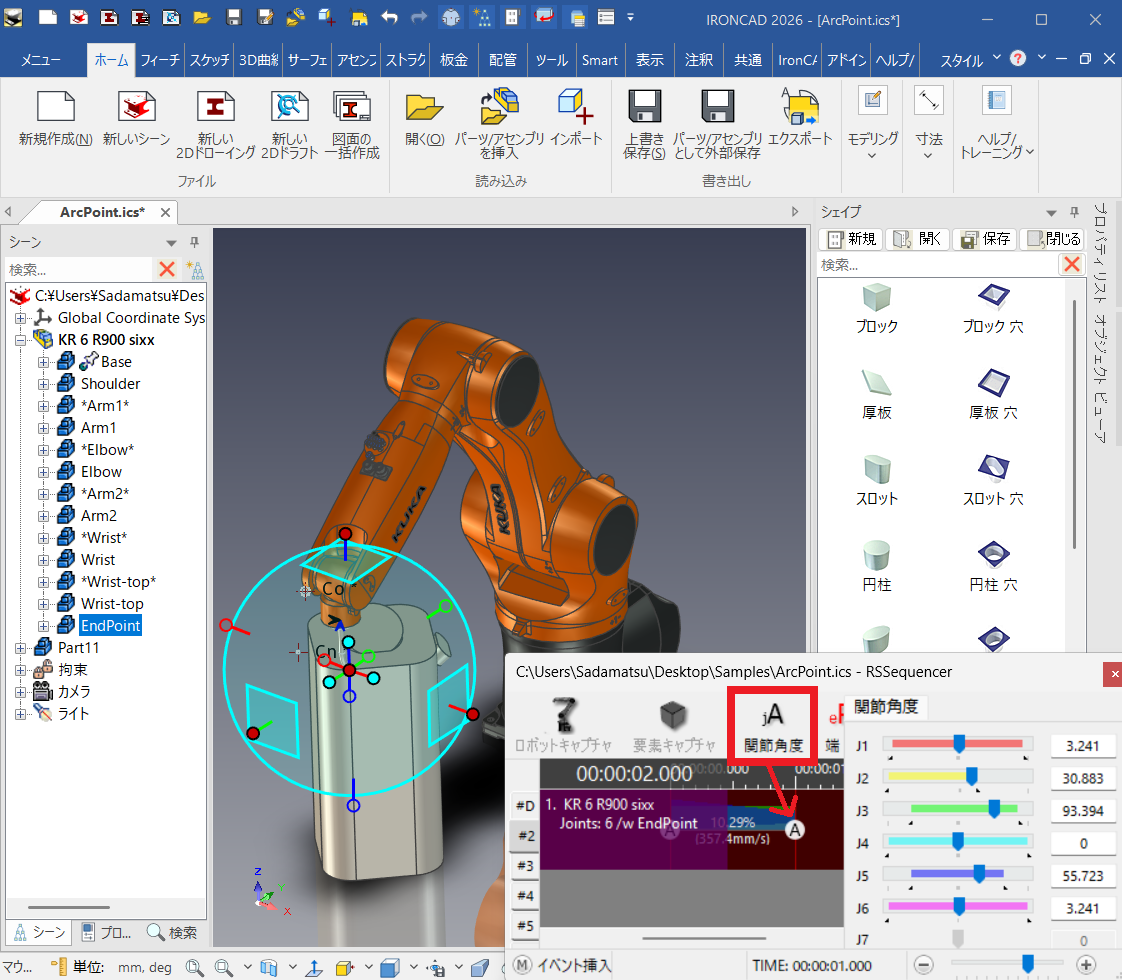The height and width of the screenshot is (980, 1122).
Task: Switch to the スケッチ ribbon tab
Action: click(209, 60)
